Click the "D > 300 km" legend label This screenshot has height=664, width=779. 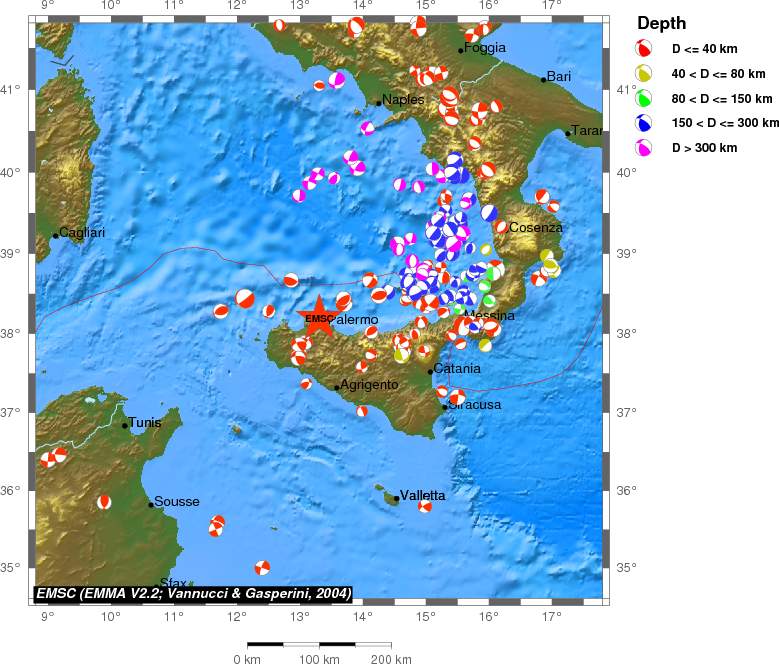(x=704, y=148)
